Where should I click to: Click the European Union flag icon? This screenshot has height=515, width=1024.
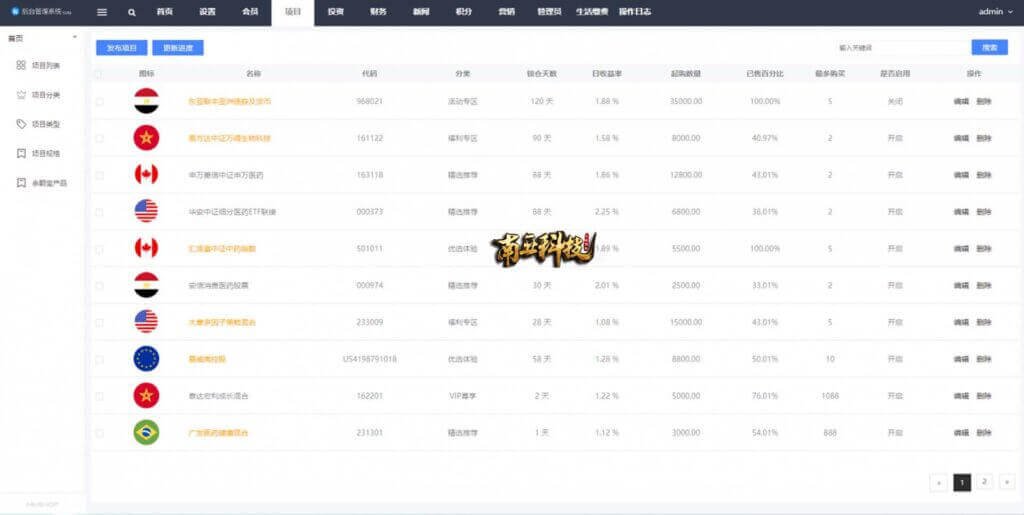click(146, 359)
